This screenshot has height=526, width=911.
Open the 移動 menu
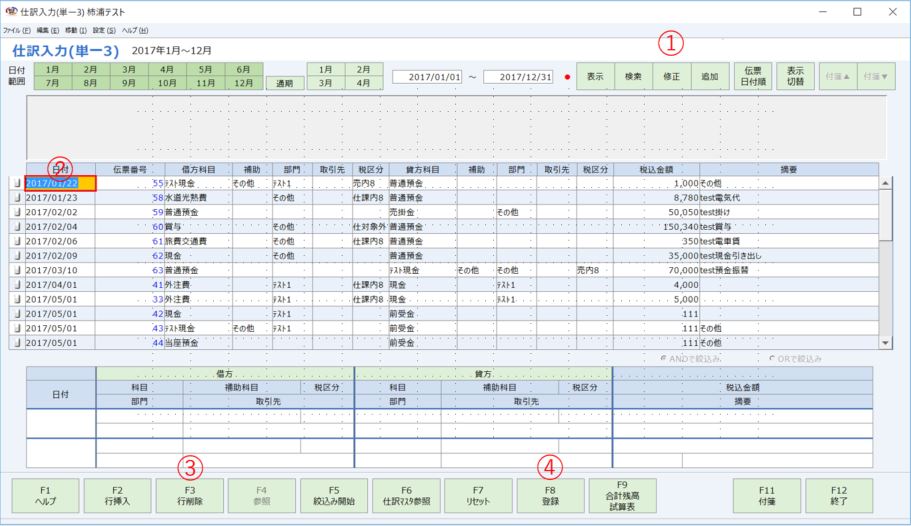(x=76, y=30)
